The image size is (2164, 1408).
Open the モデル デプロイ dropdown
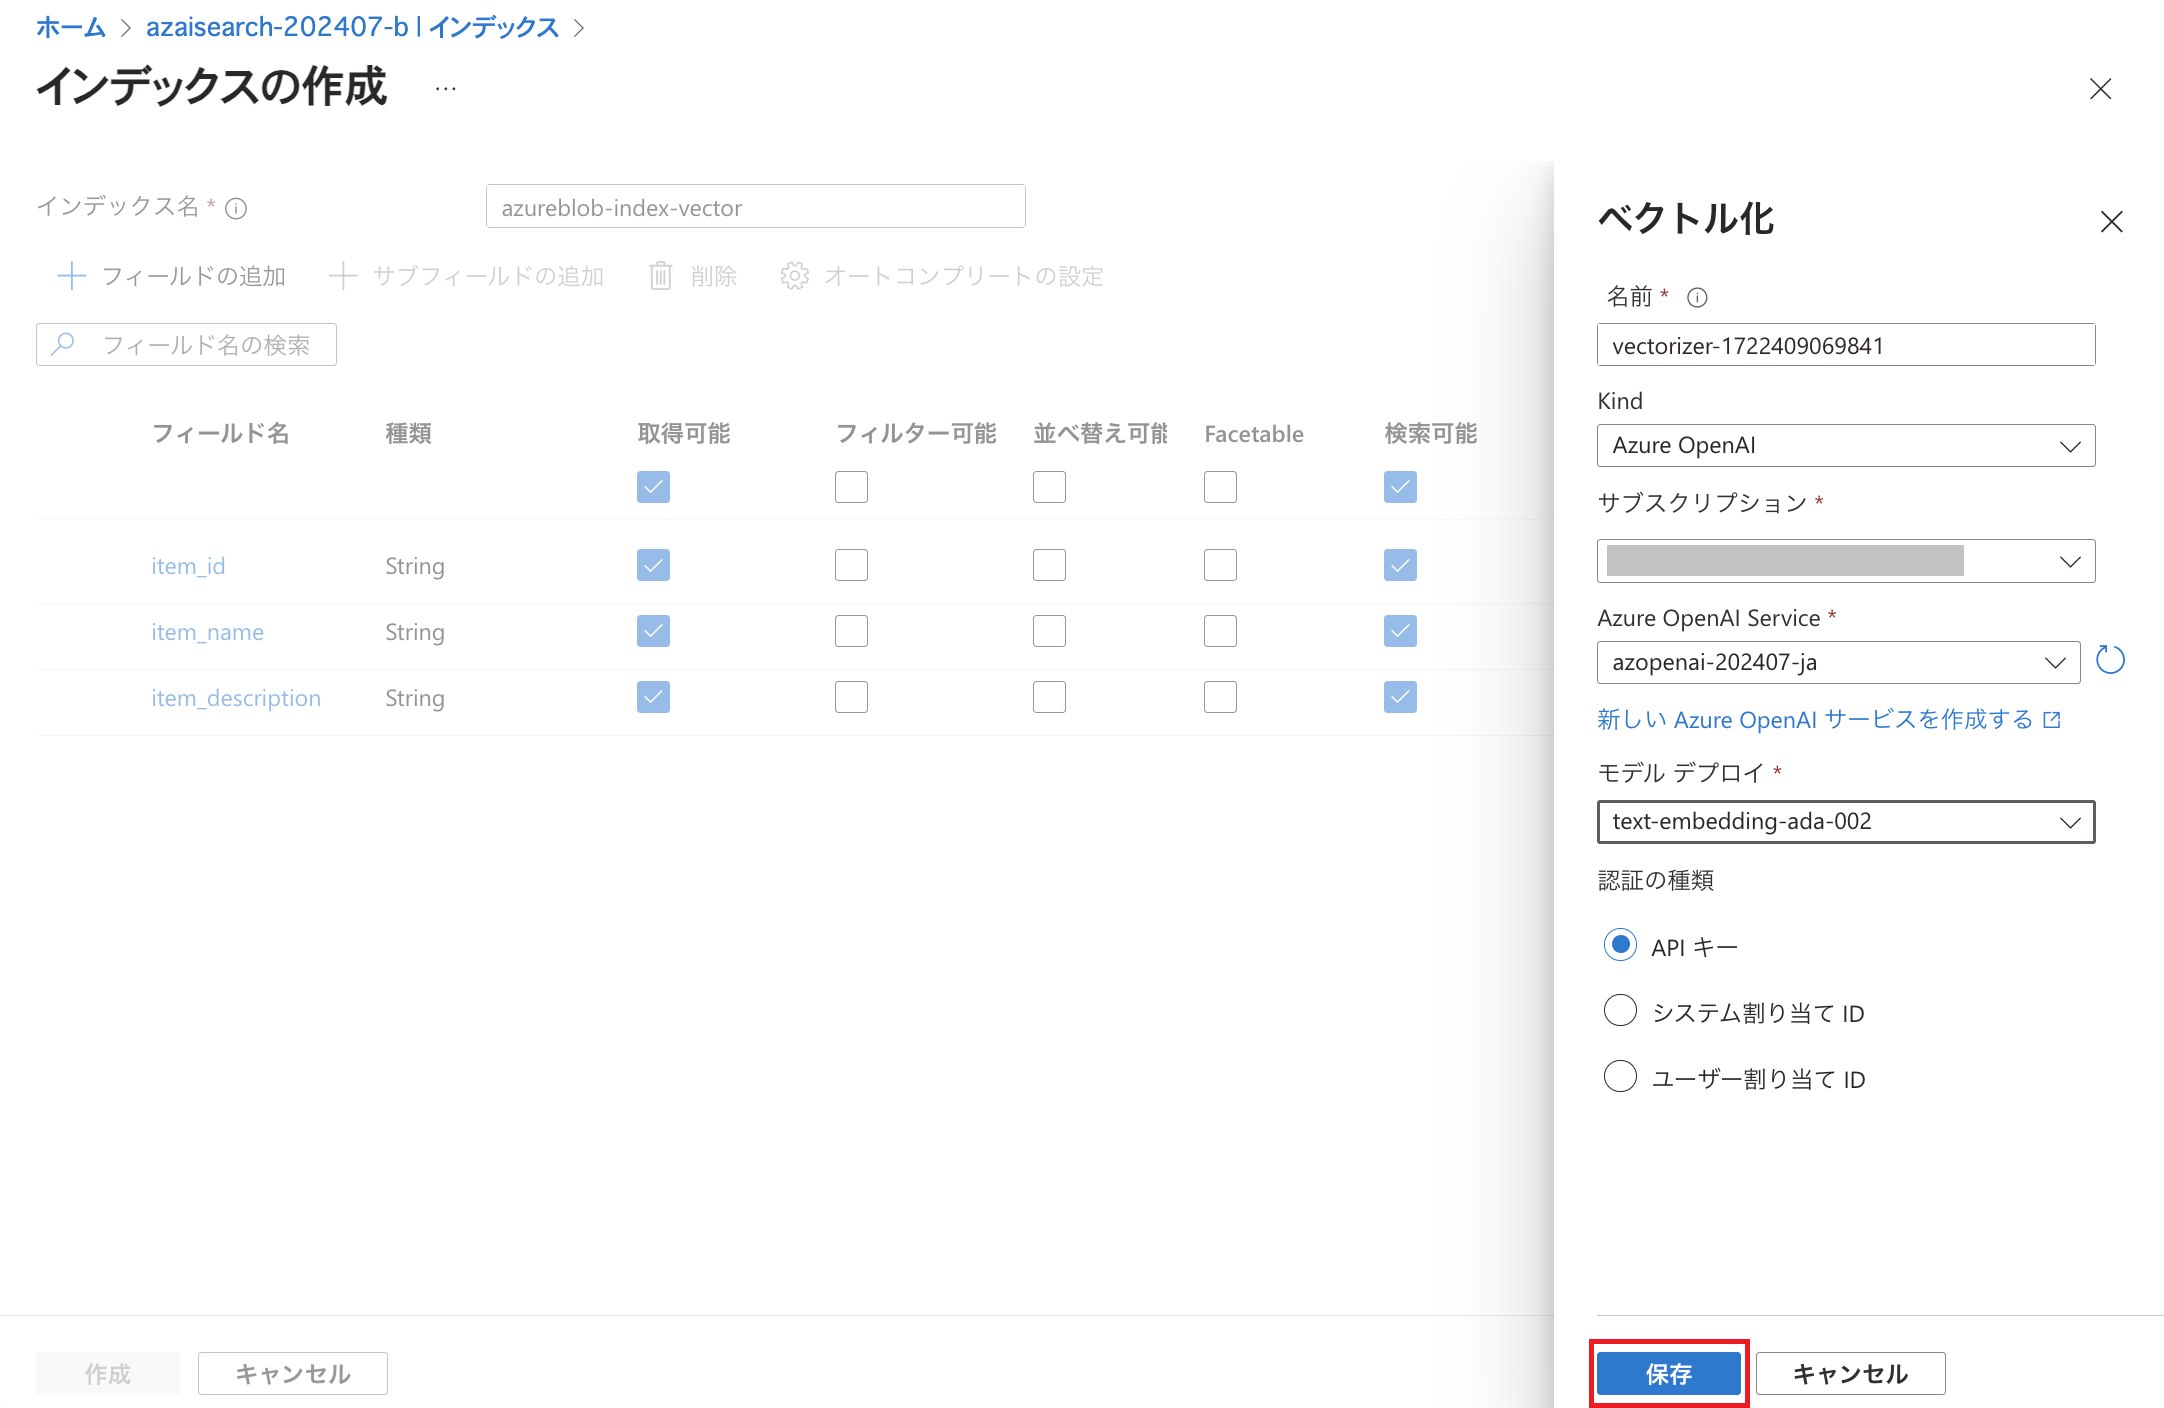(1846, 822)
